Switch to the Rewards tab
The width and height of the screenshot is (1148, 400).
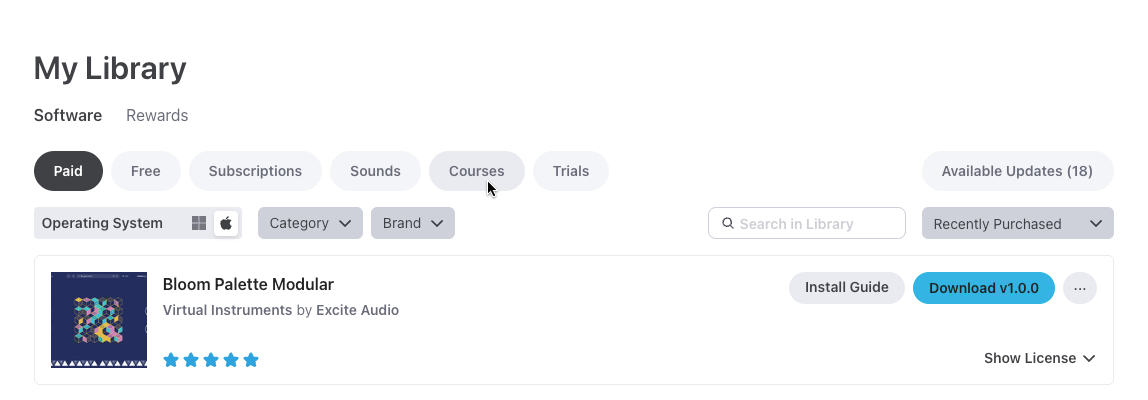[157, 115]
